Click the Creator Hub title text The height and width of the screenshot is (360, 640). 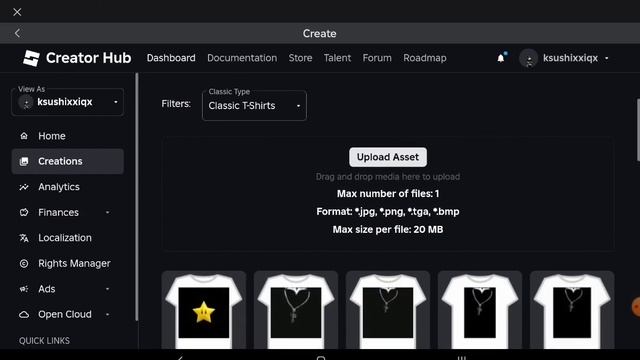(x=89, y=58)
